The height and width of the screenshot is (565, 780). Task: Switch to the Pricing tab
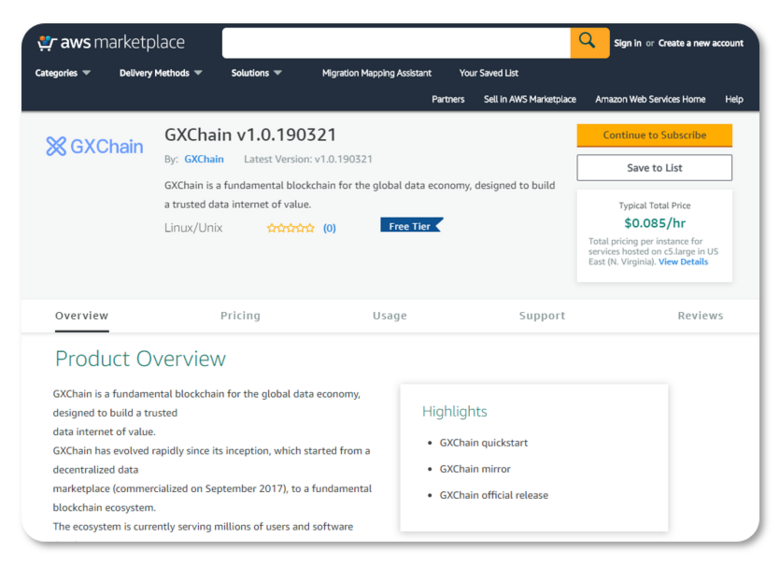[x=240, y=316]
